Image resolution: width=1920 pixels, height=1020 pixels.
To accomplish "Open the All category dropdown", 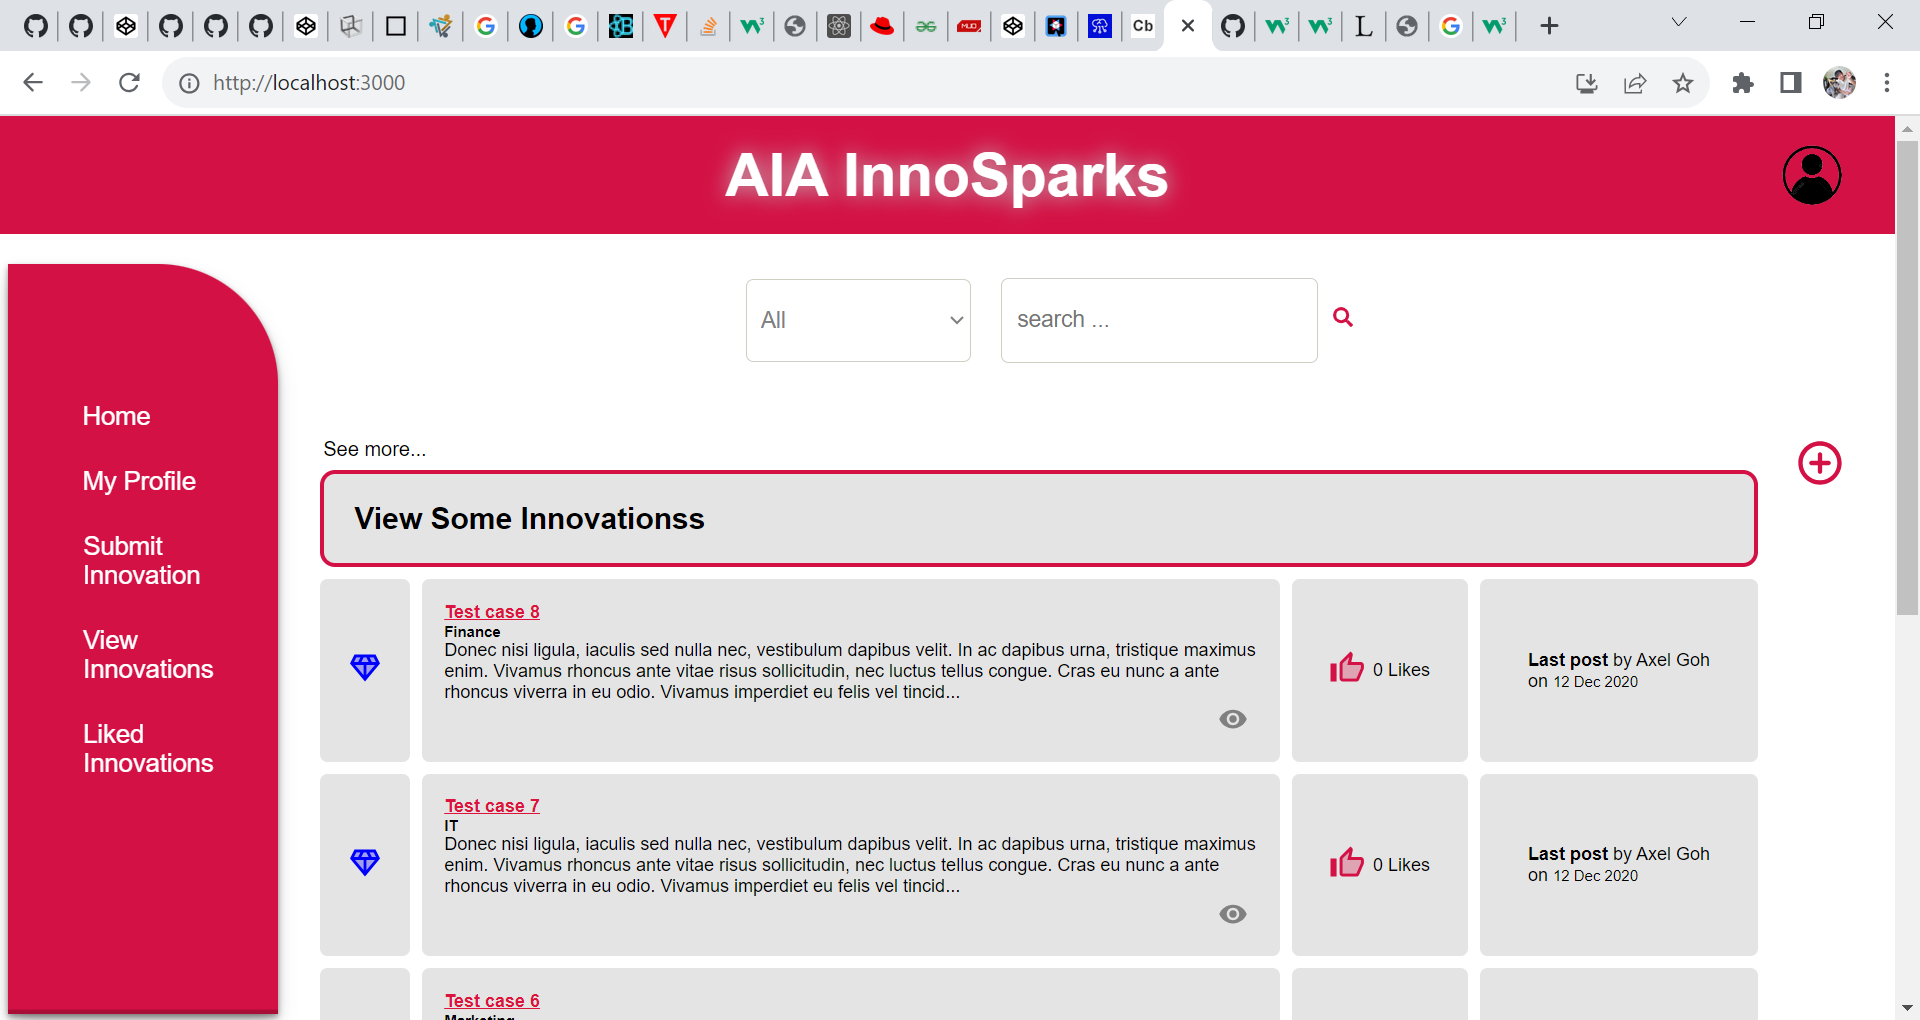I will [858, 320].
